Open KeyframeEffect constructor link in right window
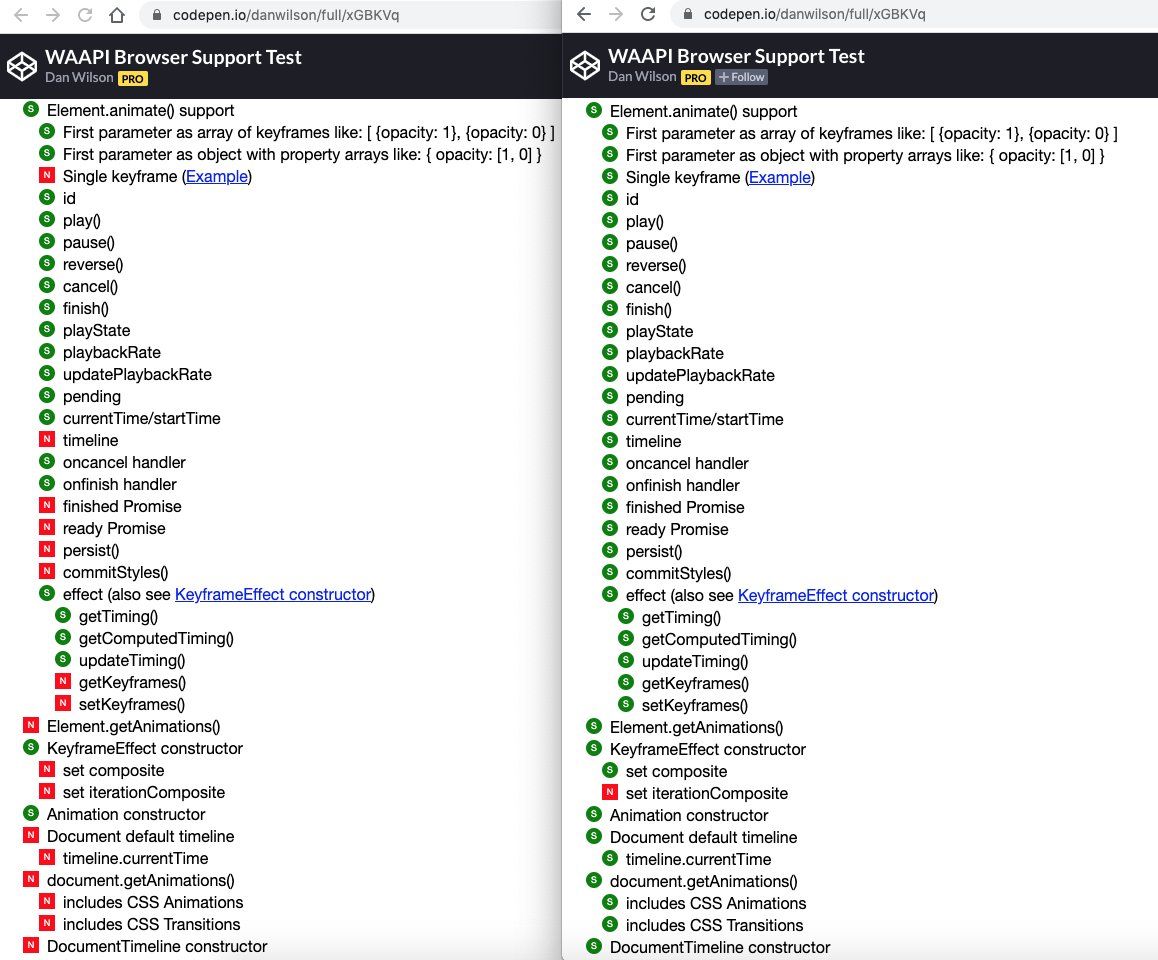Viewport: 1158px width, 960px height. click(835, 595)
